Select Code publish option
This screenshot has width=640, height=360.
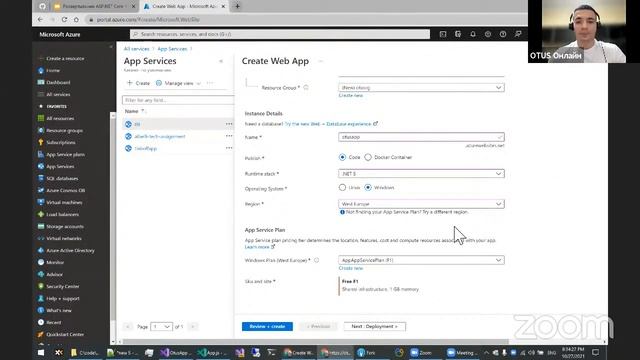342,157
